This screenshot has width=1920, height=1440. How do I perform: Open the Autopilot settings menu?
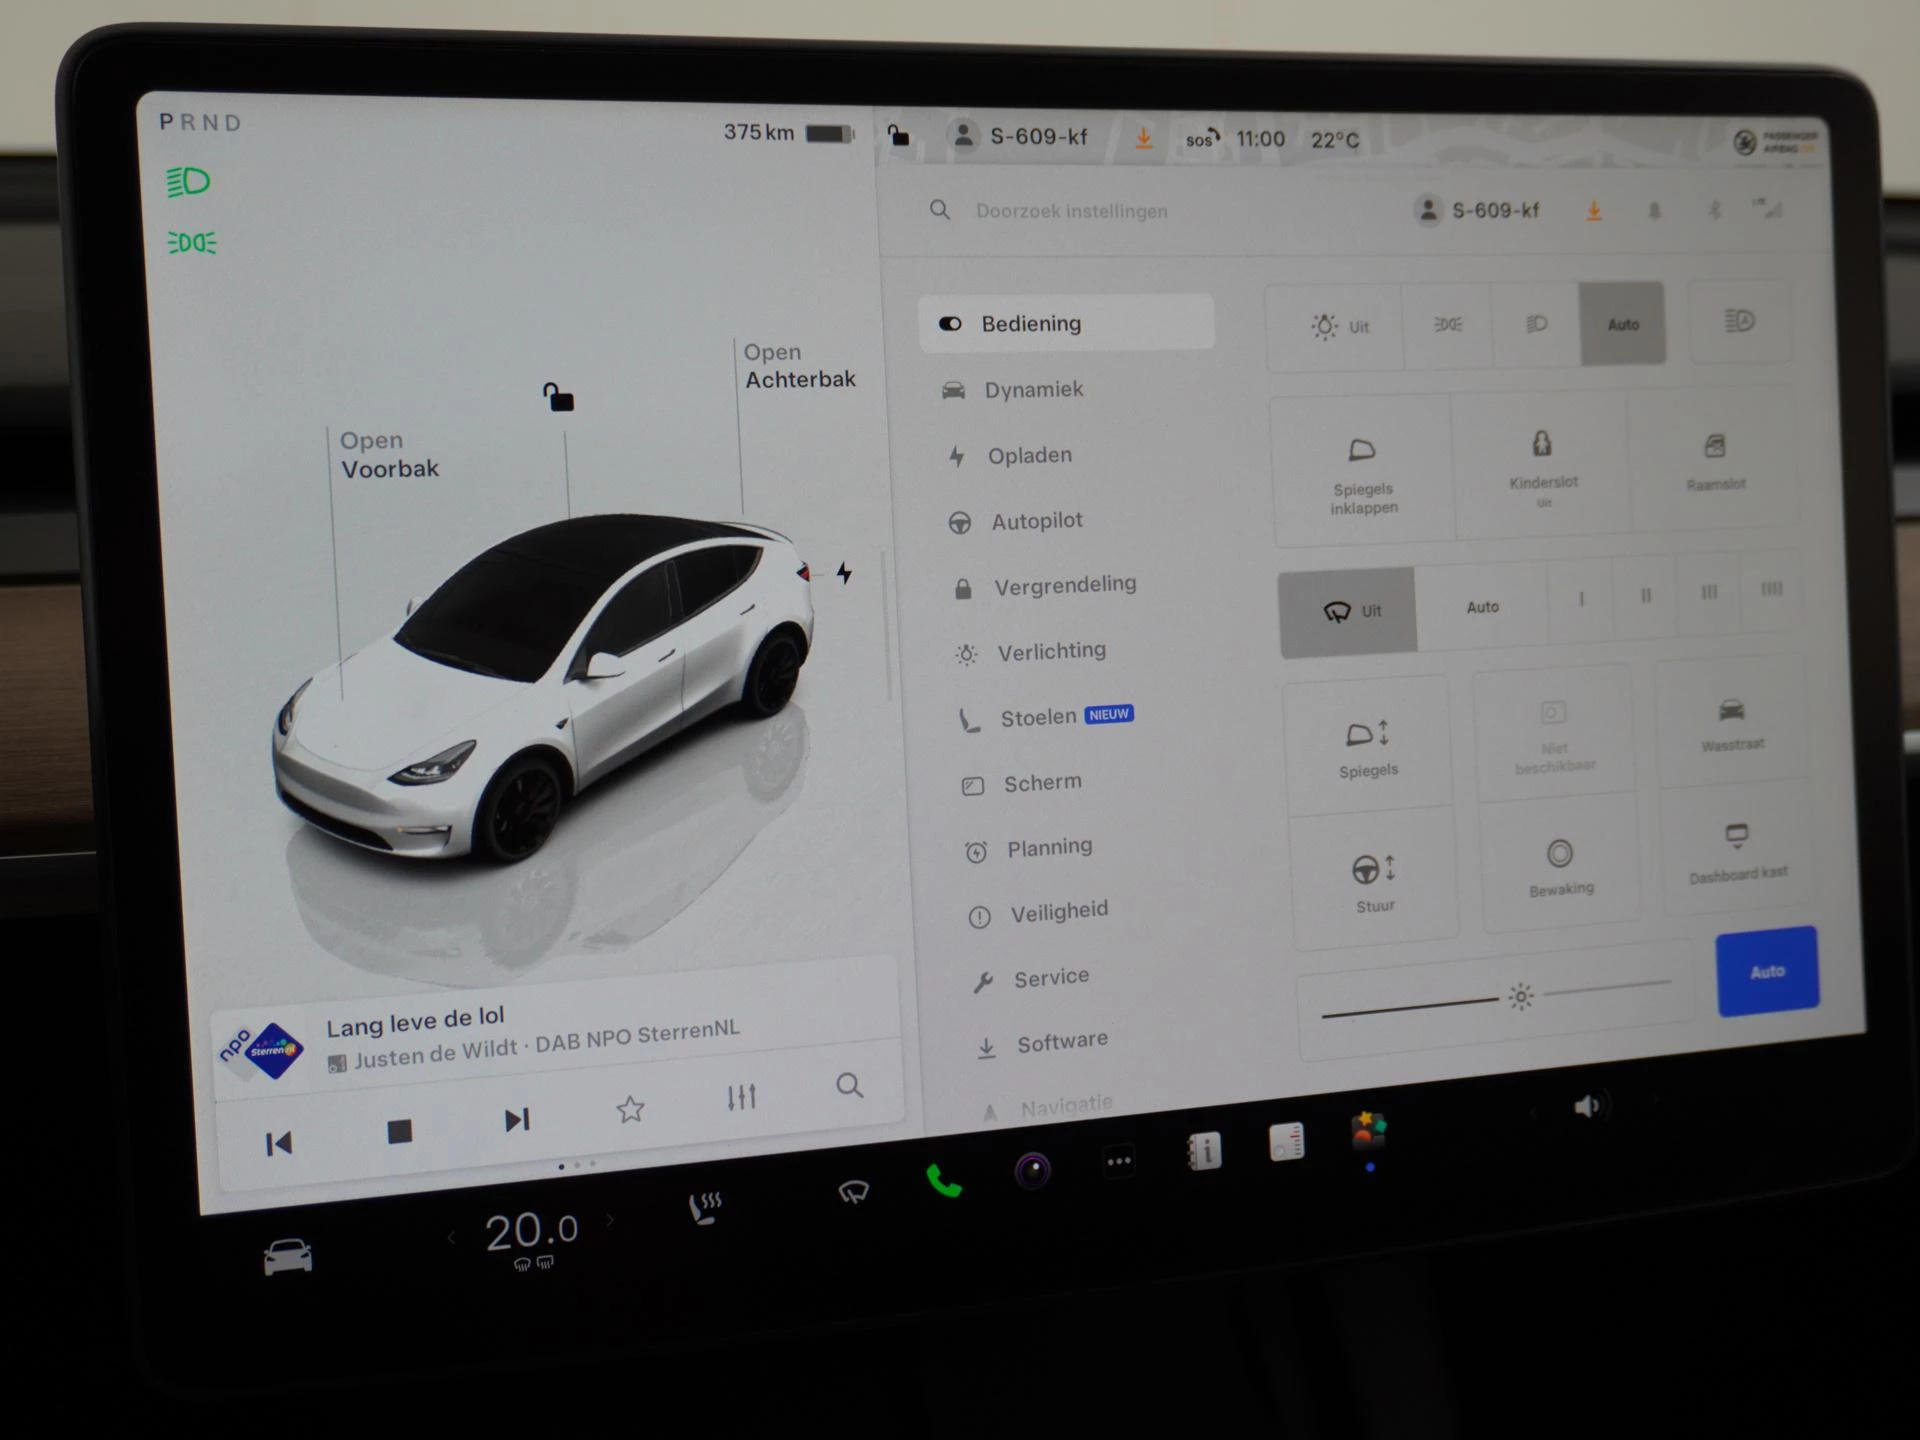pyautogui.click(x=1015, y=521)
